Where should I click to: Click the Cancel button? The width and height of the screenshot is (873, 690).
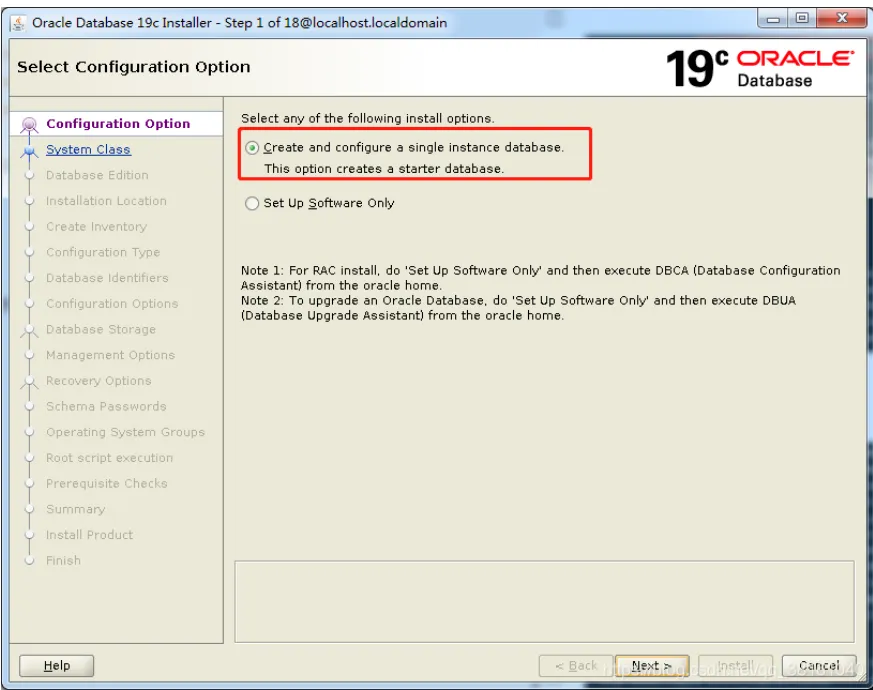pyautogui.click(x=818, y=665)
